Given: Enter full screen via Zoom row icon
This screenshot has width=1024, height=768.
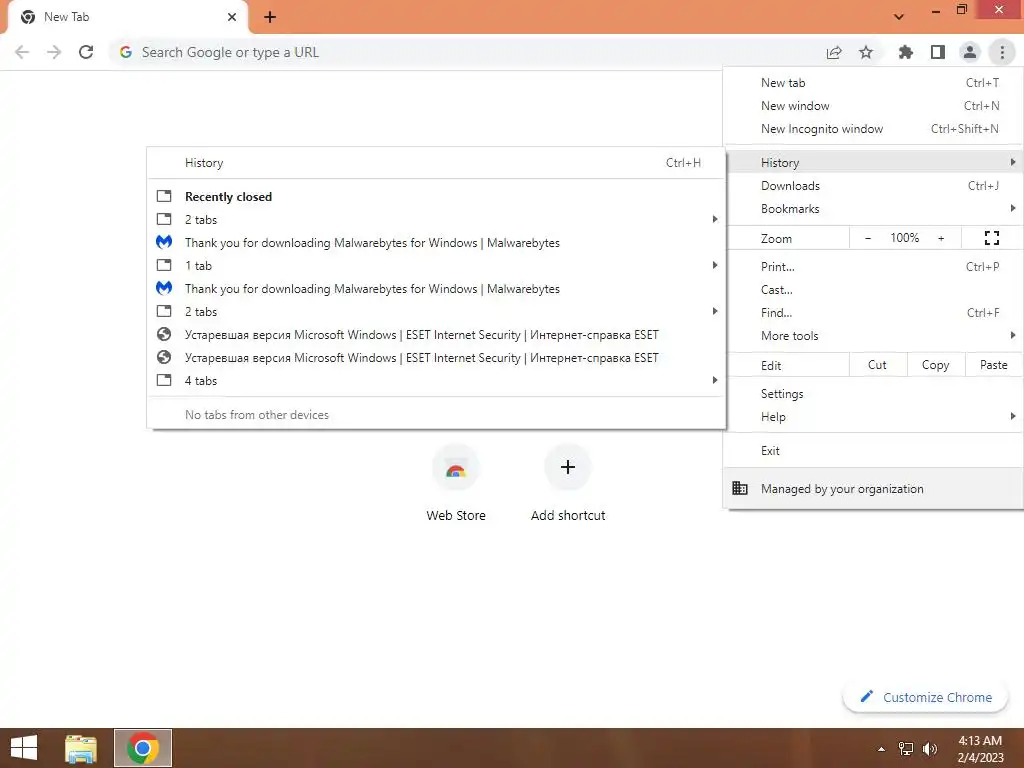Looking at the screenshot, I should point(991,238).
